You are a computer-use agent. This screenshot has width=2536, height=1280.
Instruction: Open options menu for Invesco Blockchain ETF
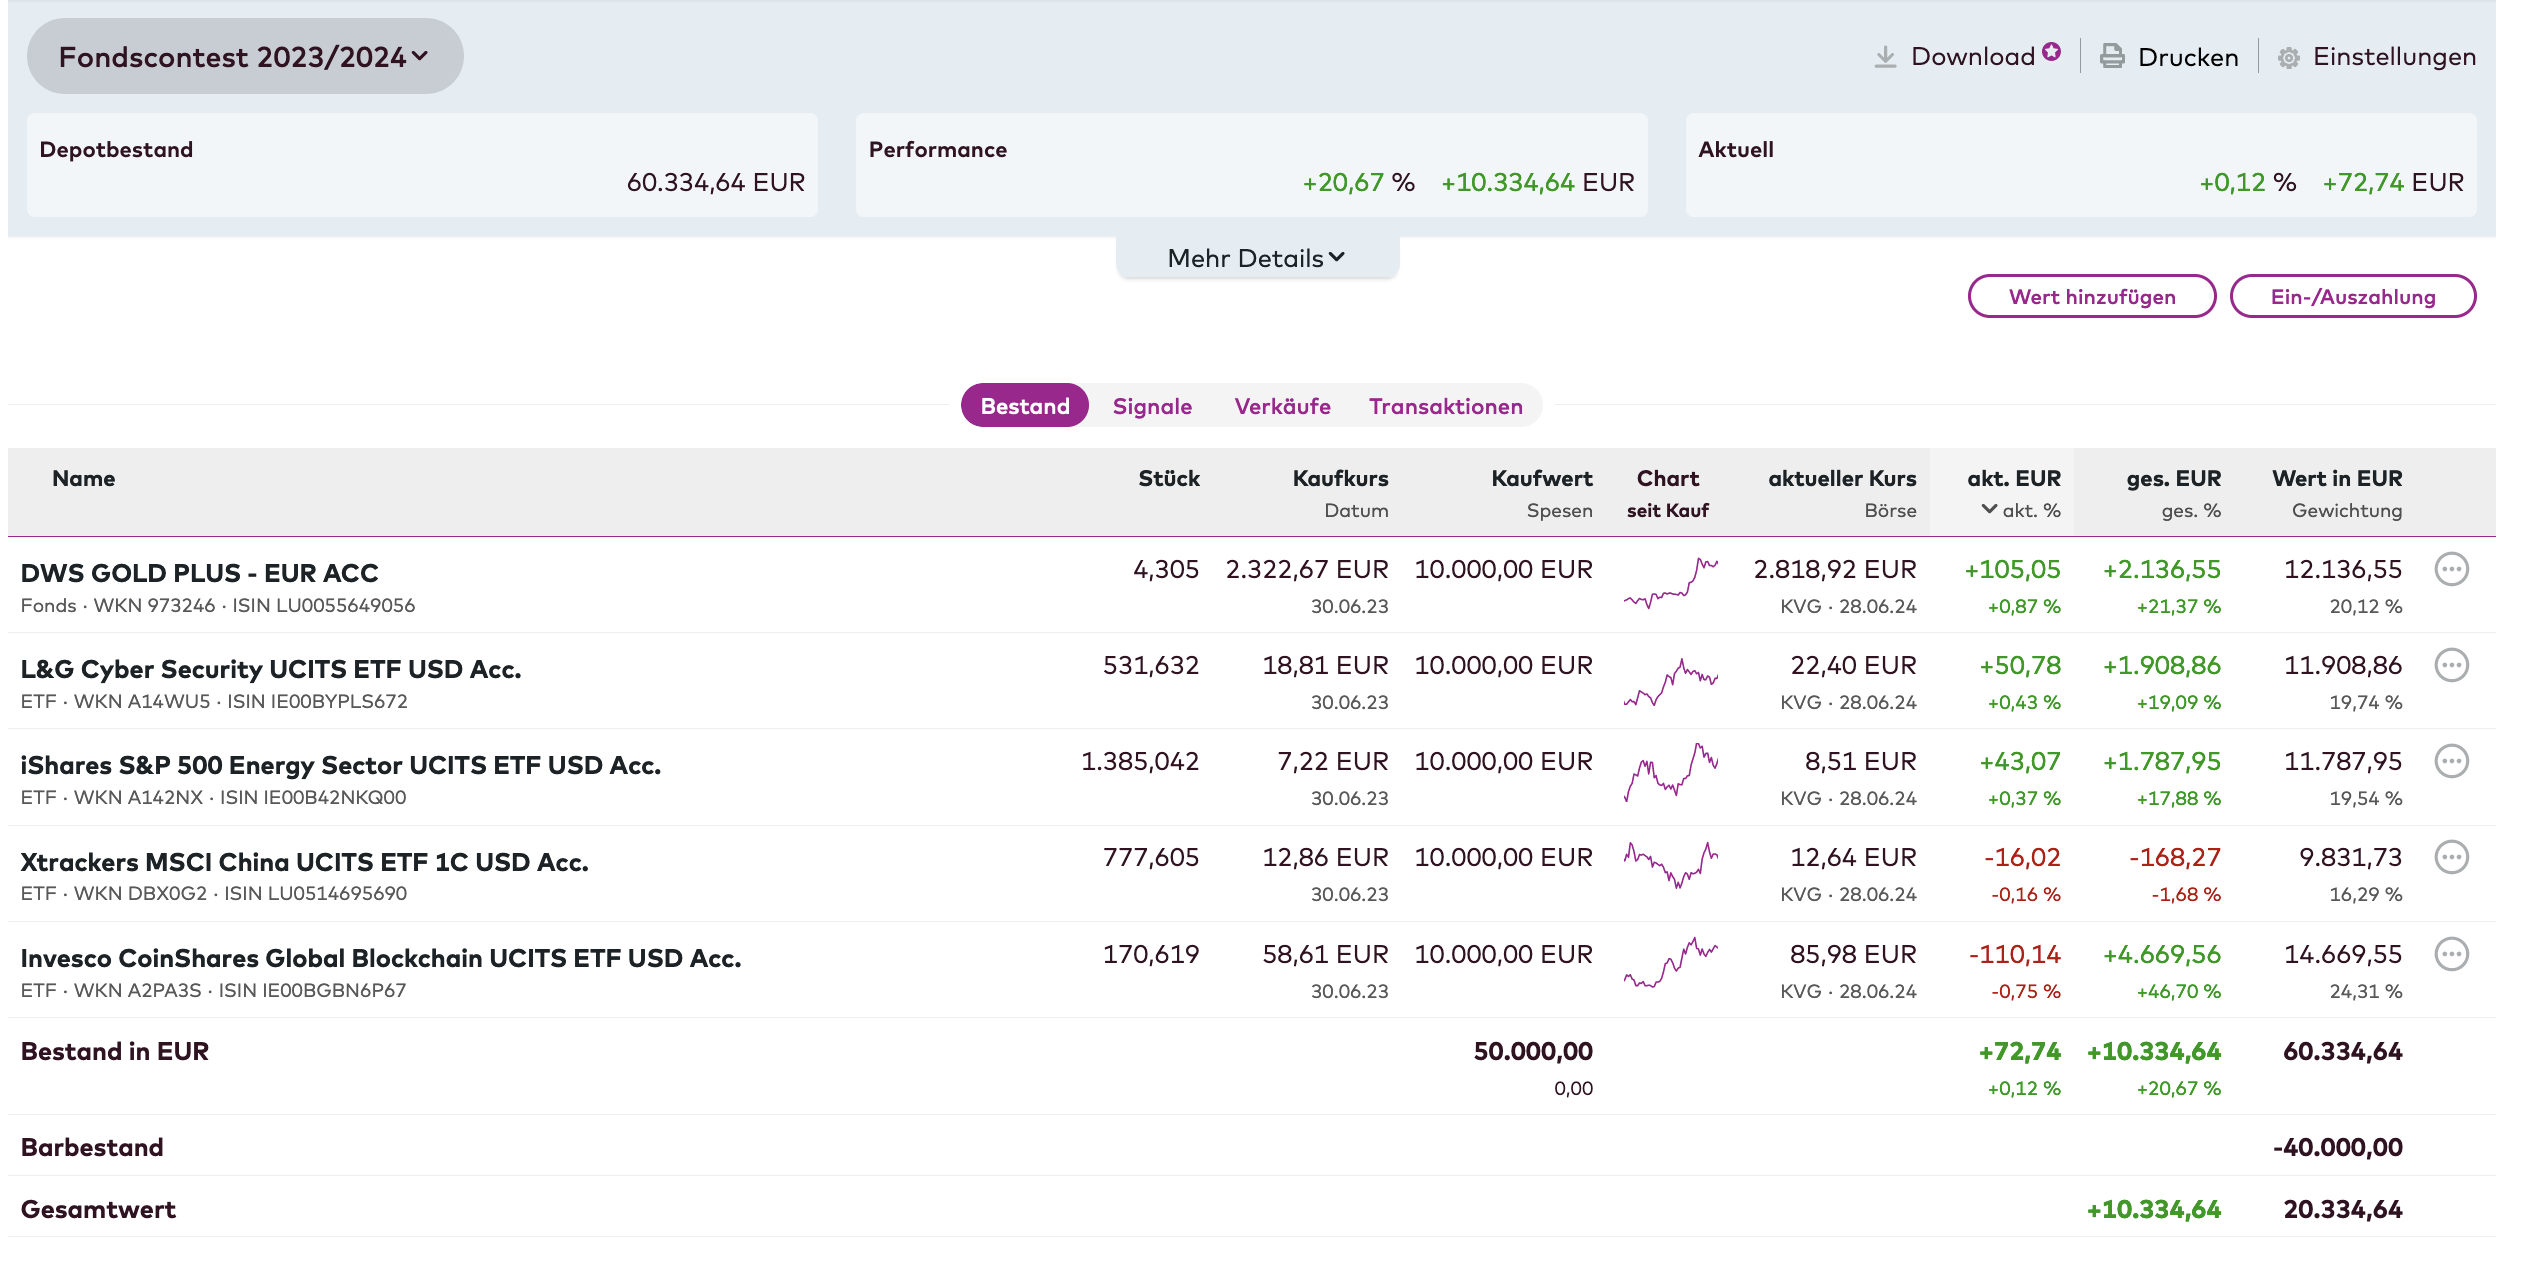pyautogui.click(x=2450, y=955)
